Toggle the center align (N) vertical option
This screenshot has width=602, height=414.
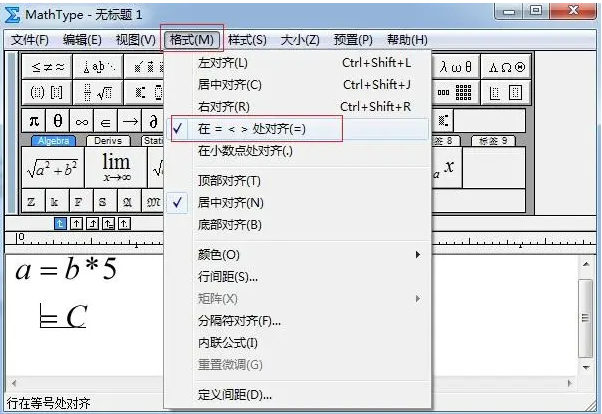[x=230, y=203]
